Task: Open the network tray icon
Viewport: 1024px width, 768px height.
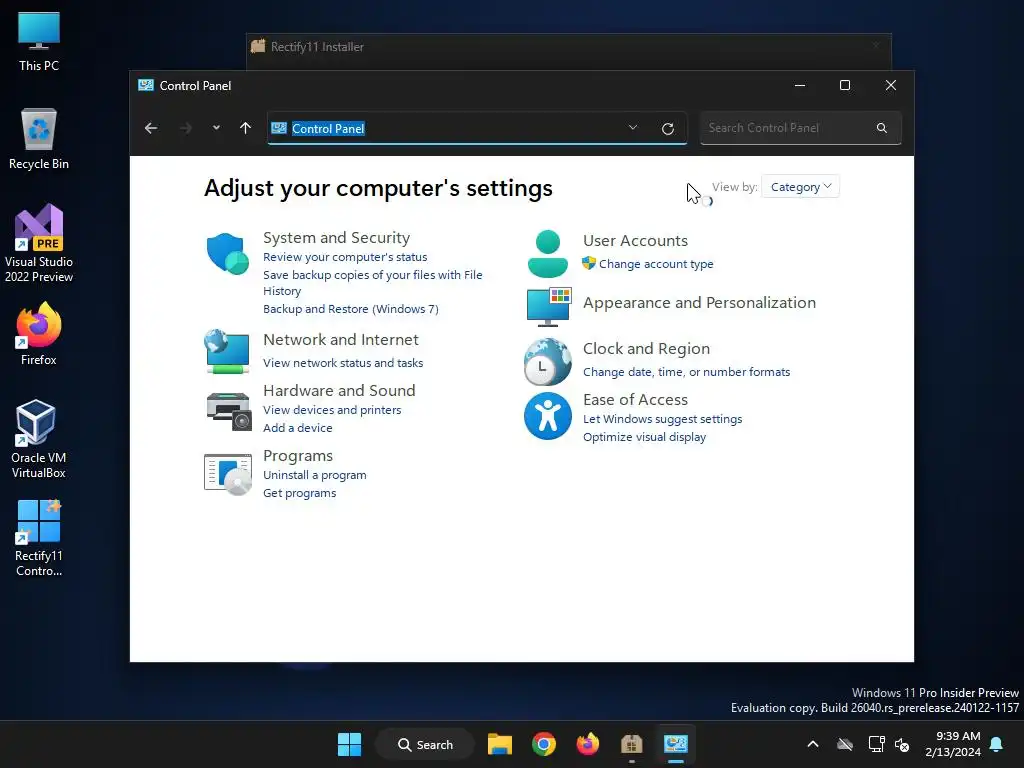Action: [876, 744]
